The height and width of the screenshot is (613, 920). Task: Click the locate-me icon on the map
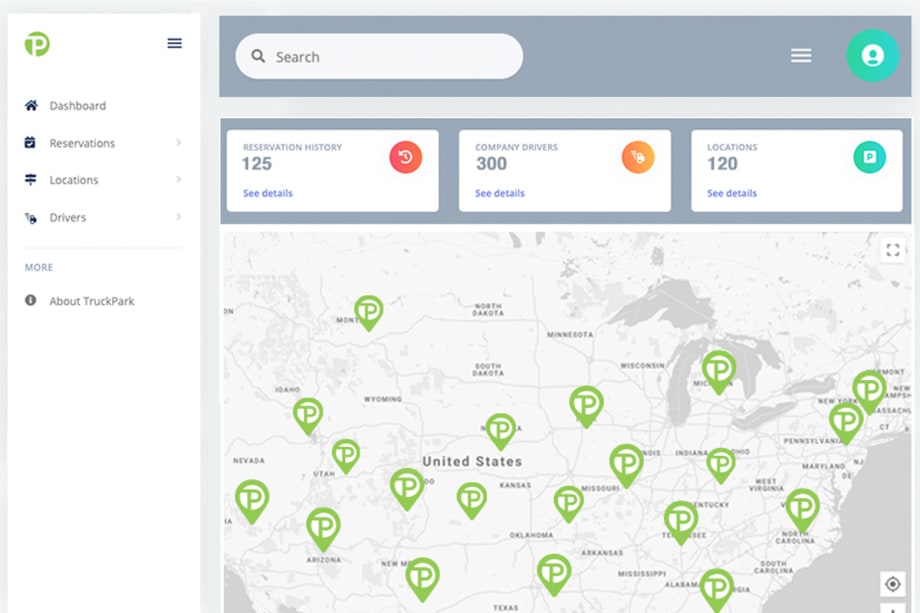[x=895, y=583]
